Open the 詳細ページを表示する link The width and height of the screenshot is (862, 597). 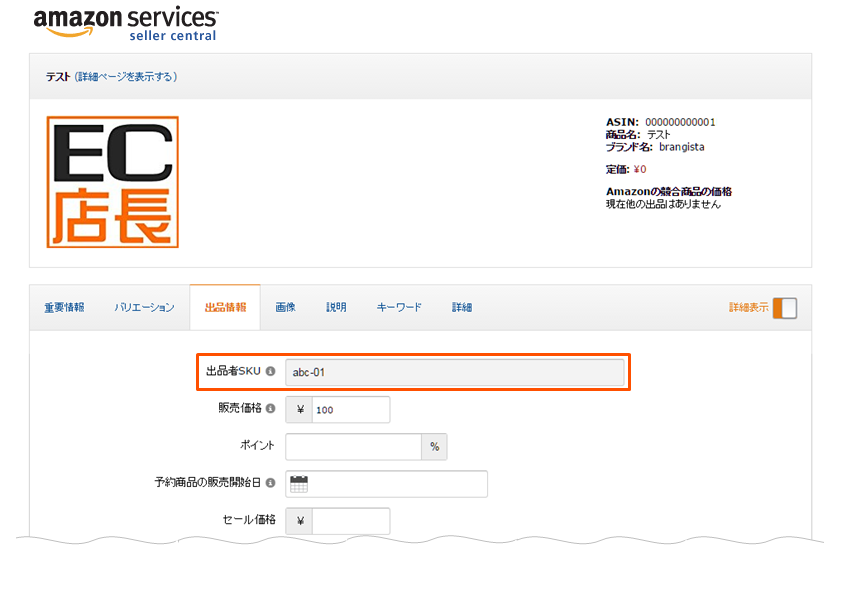(x=126, y=76)
